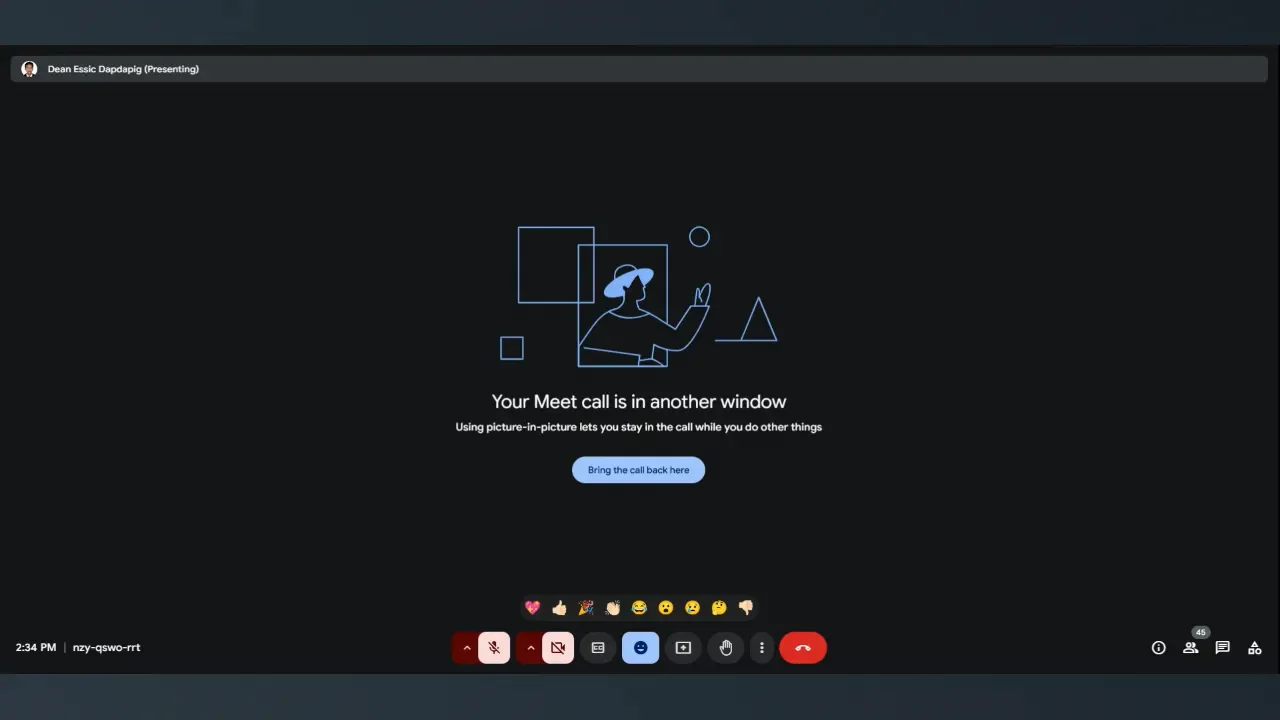
Task: Send the thumbs down reaction
Action: 746,608
